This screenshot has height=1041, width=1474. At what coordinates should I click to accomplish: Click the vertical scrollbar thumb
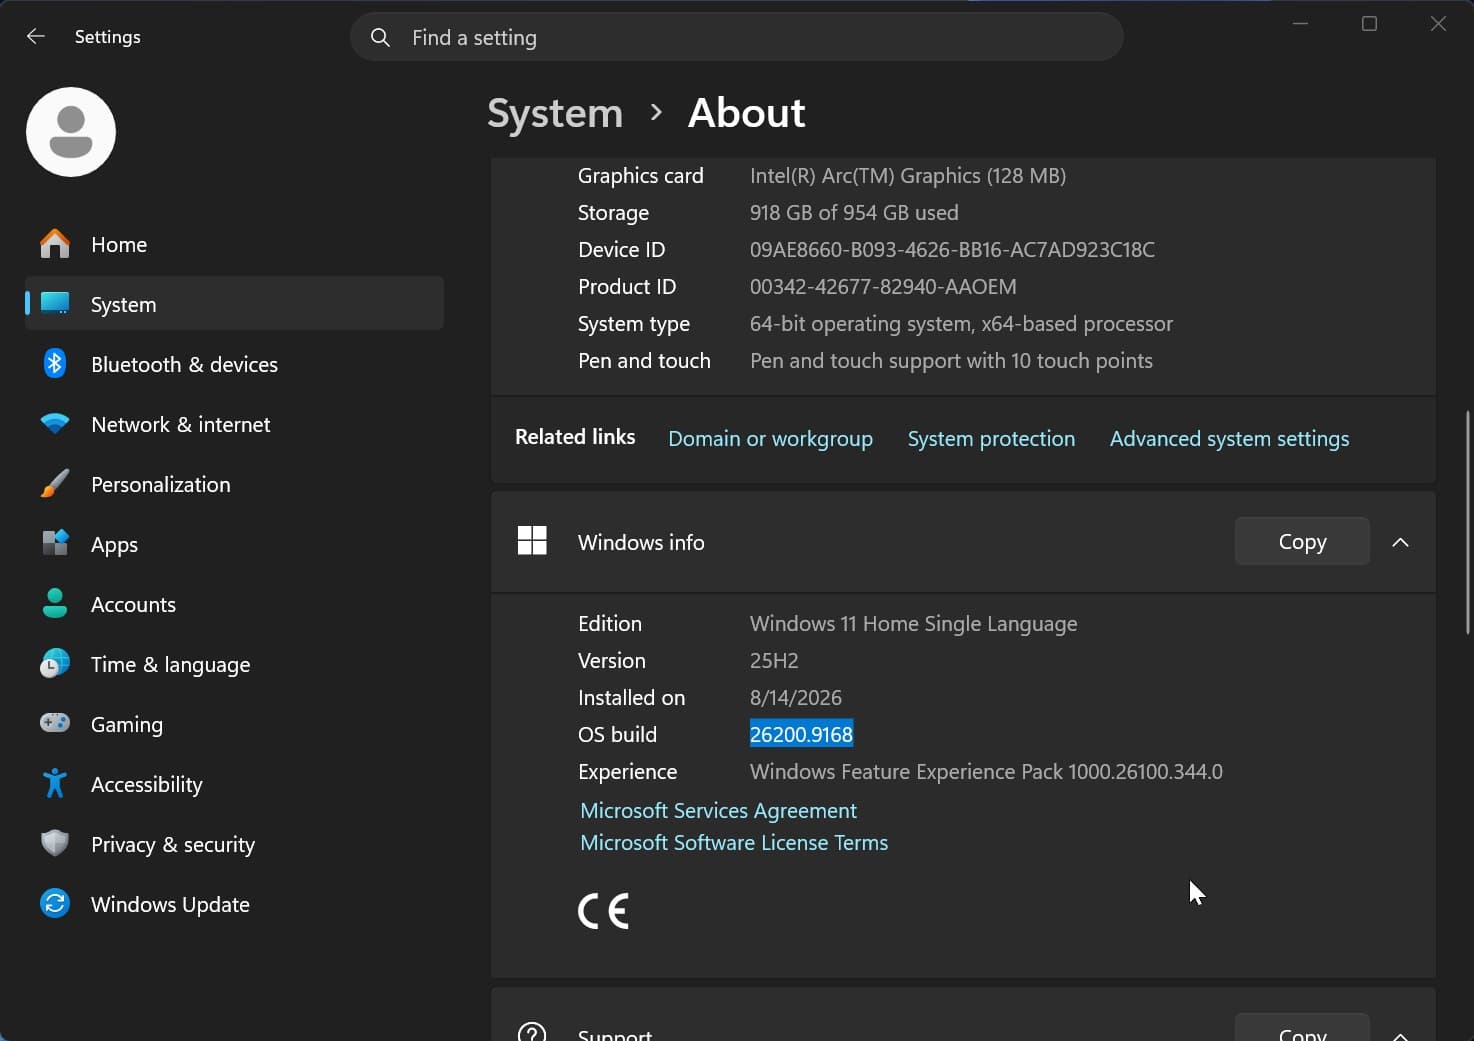pyautogui.click(x=1468, y=522)
